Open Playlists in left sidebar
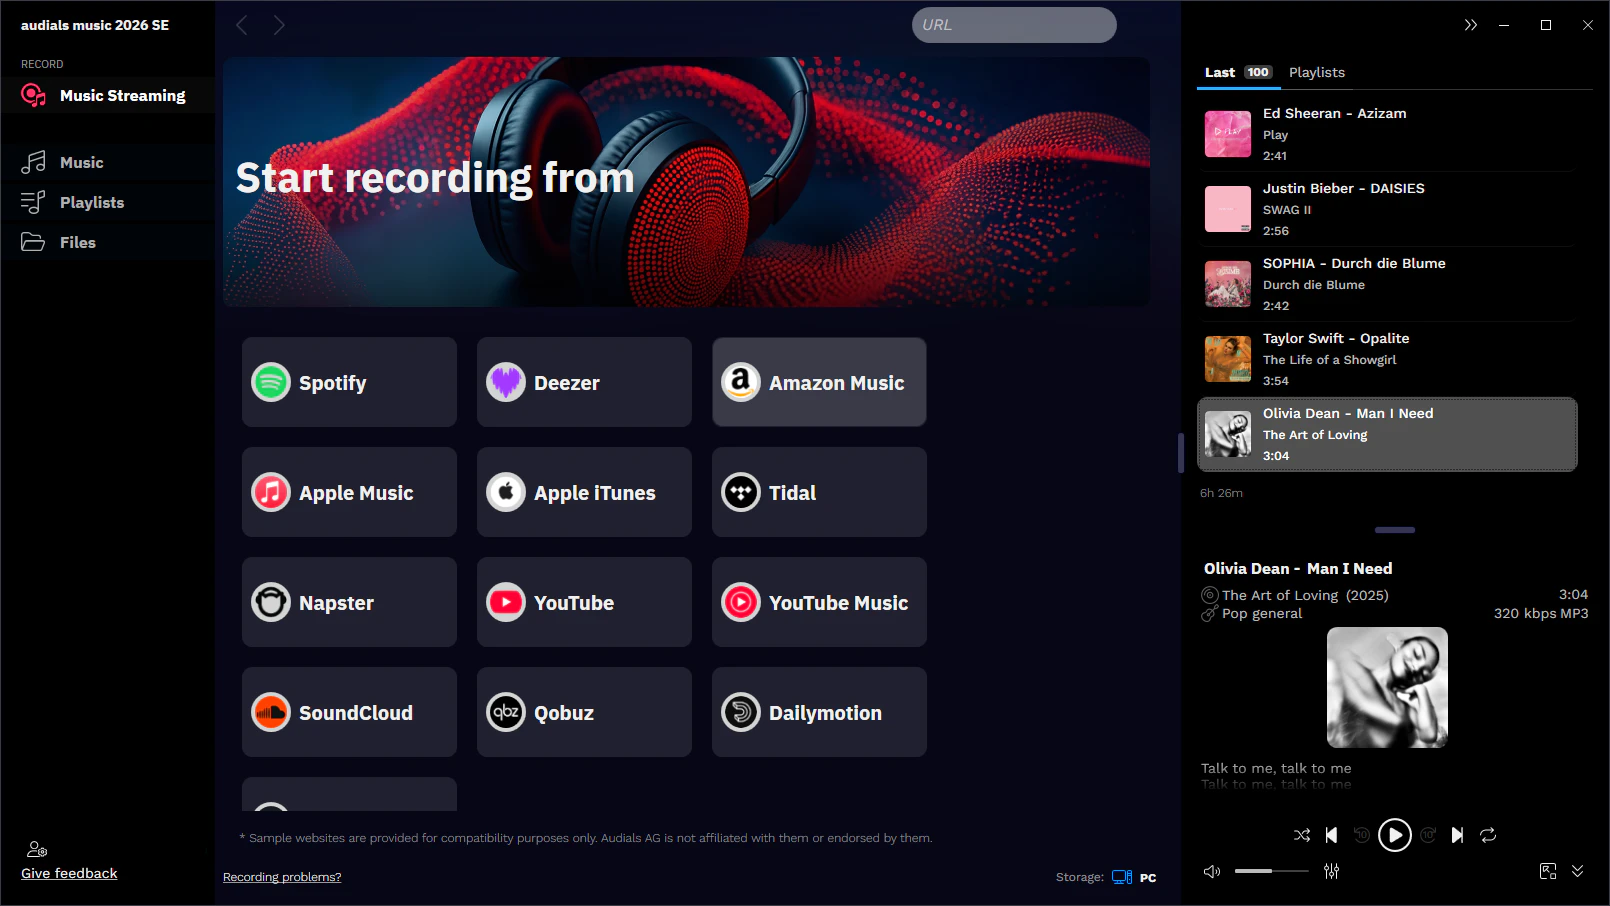1610x906 pixels. click(x=107, y=202)
